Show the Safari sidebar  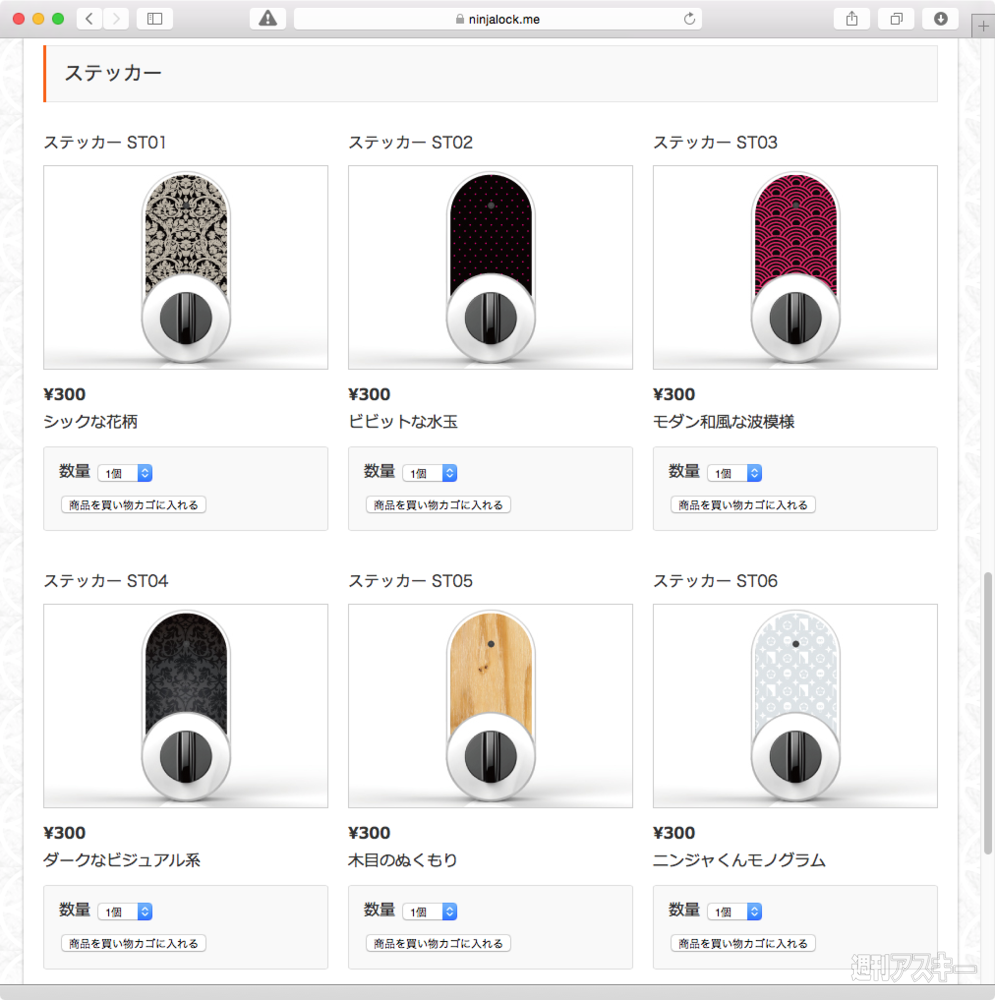click(154, 18)
